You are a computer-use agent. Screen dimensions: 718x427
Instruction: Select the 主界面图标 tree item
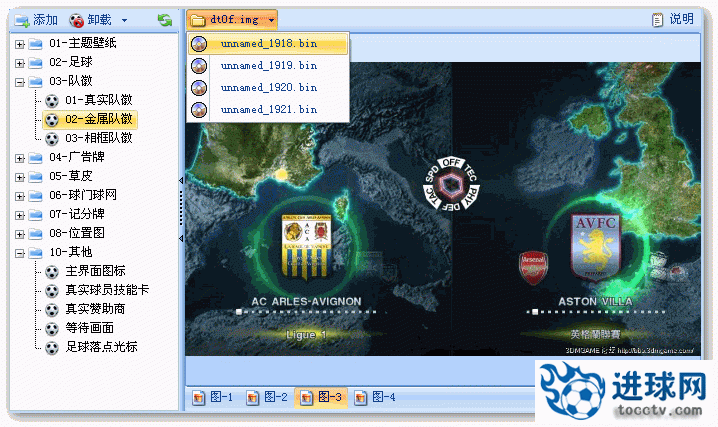(x=95, y=271)
